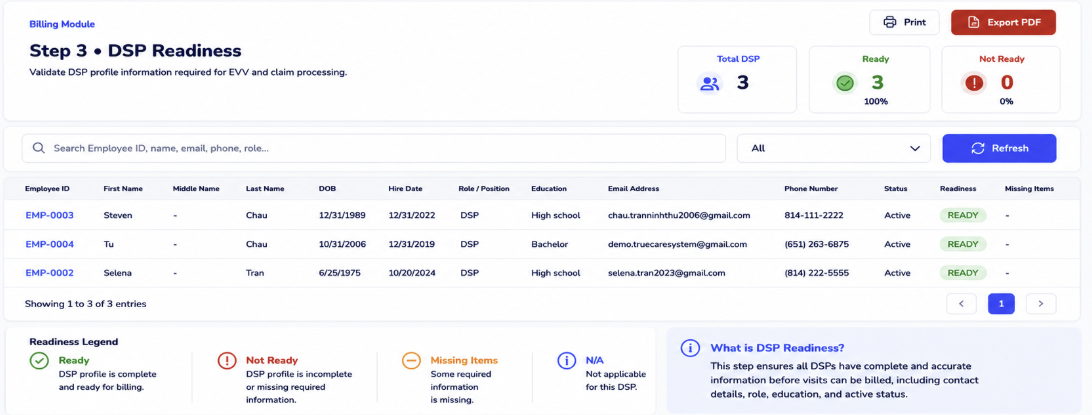Sort by Employee ID column header

point(47,189)
